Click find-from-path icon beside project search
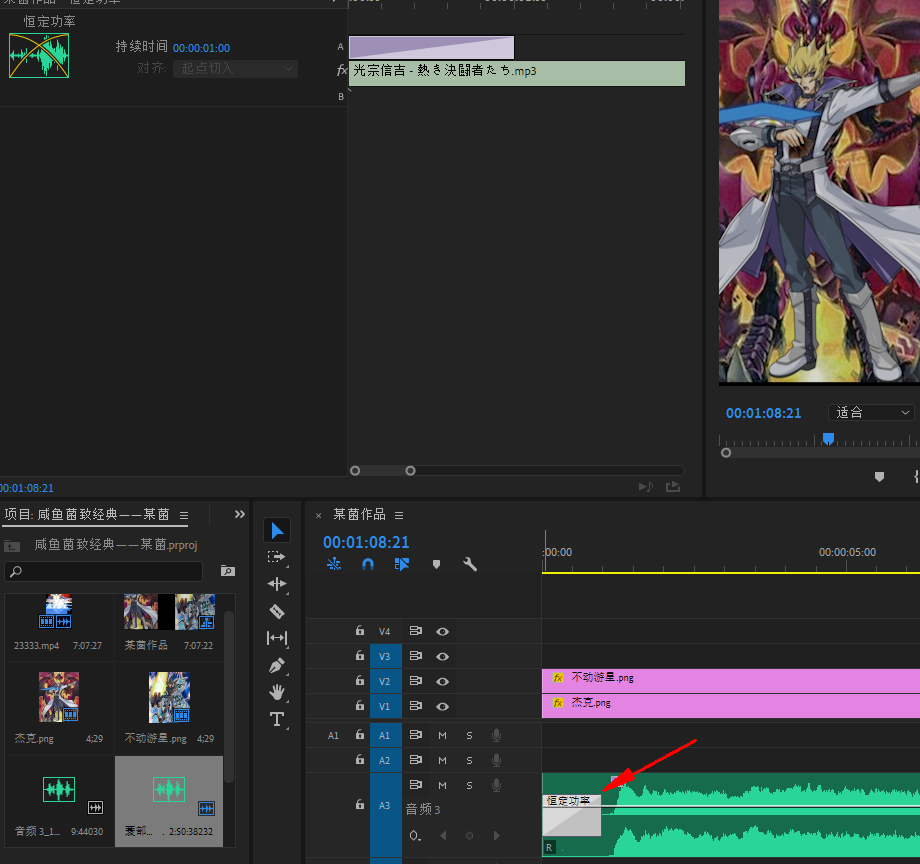 tap(228, 571)
